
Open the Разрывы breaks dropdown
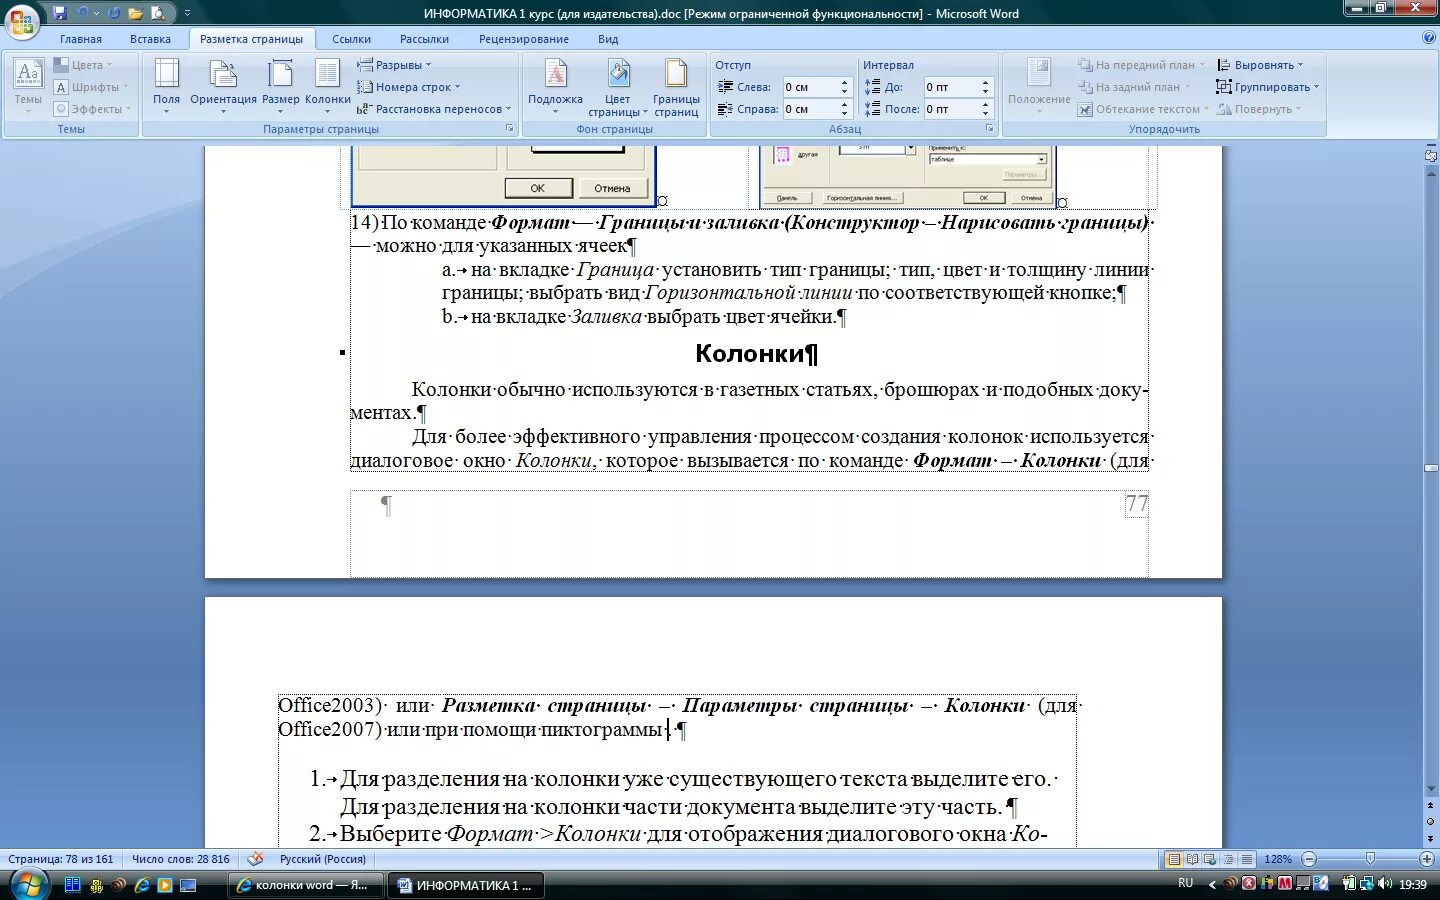point(394,65)
